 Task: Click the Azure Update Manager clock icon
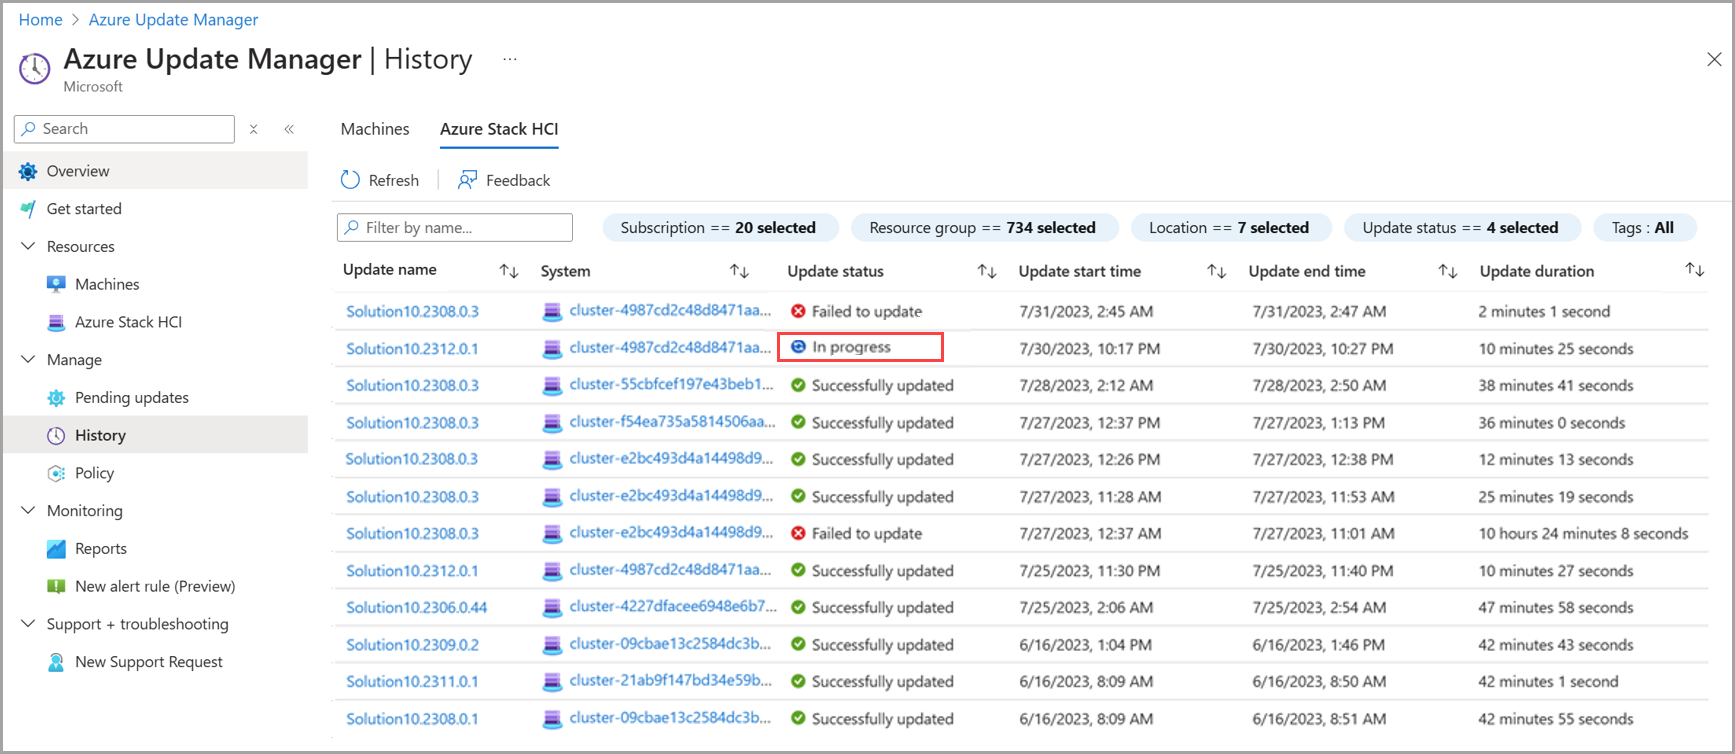point(34,69)
